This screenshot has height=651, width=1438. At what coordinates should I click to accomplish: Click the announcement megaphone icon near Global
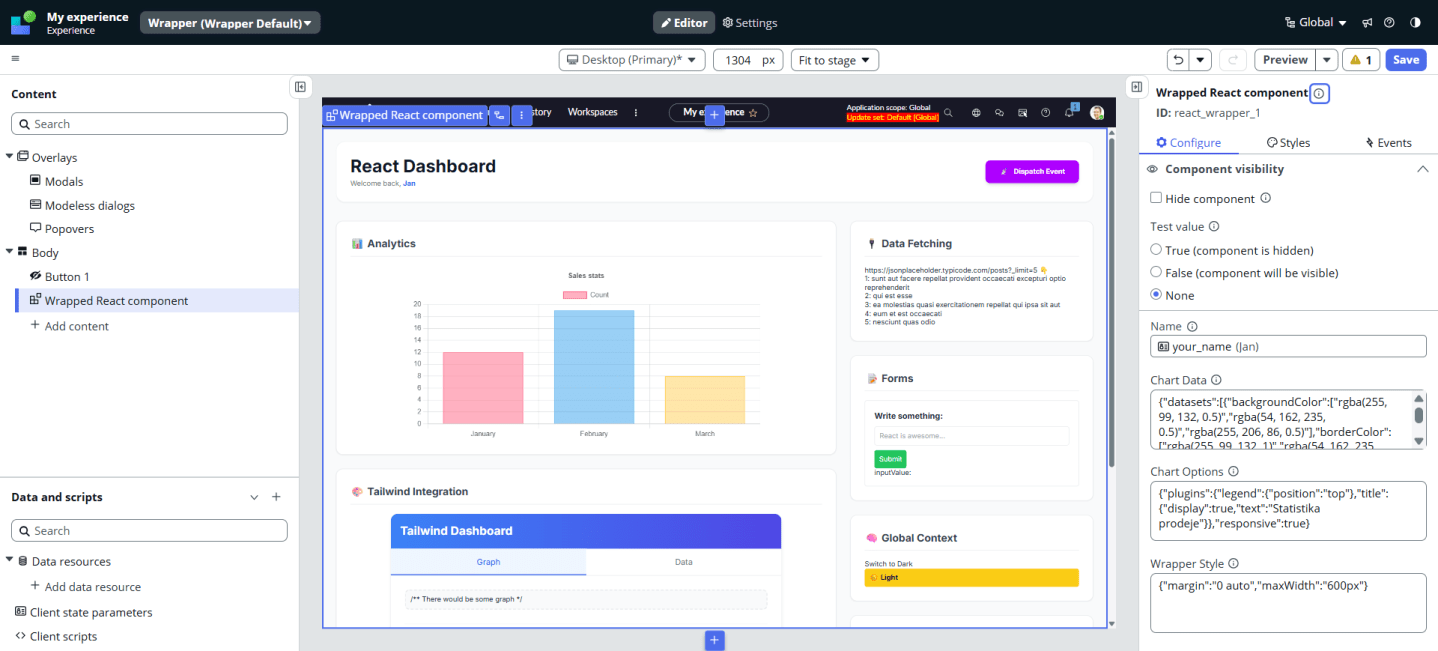point(1367,23)
